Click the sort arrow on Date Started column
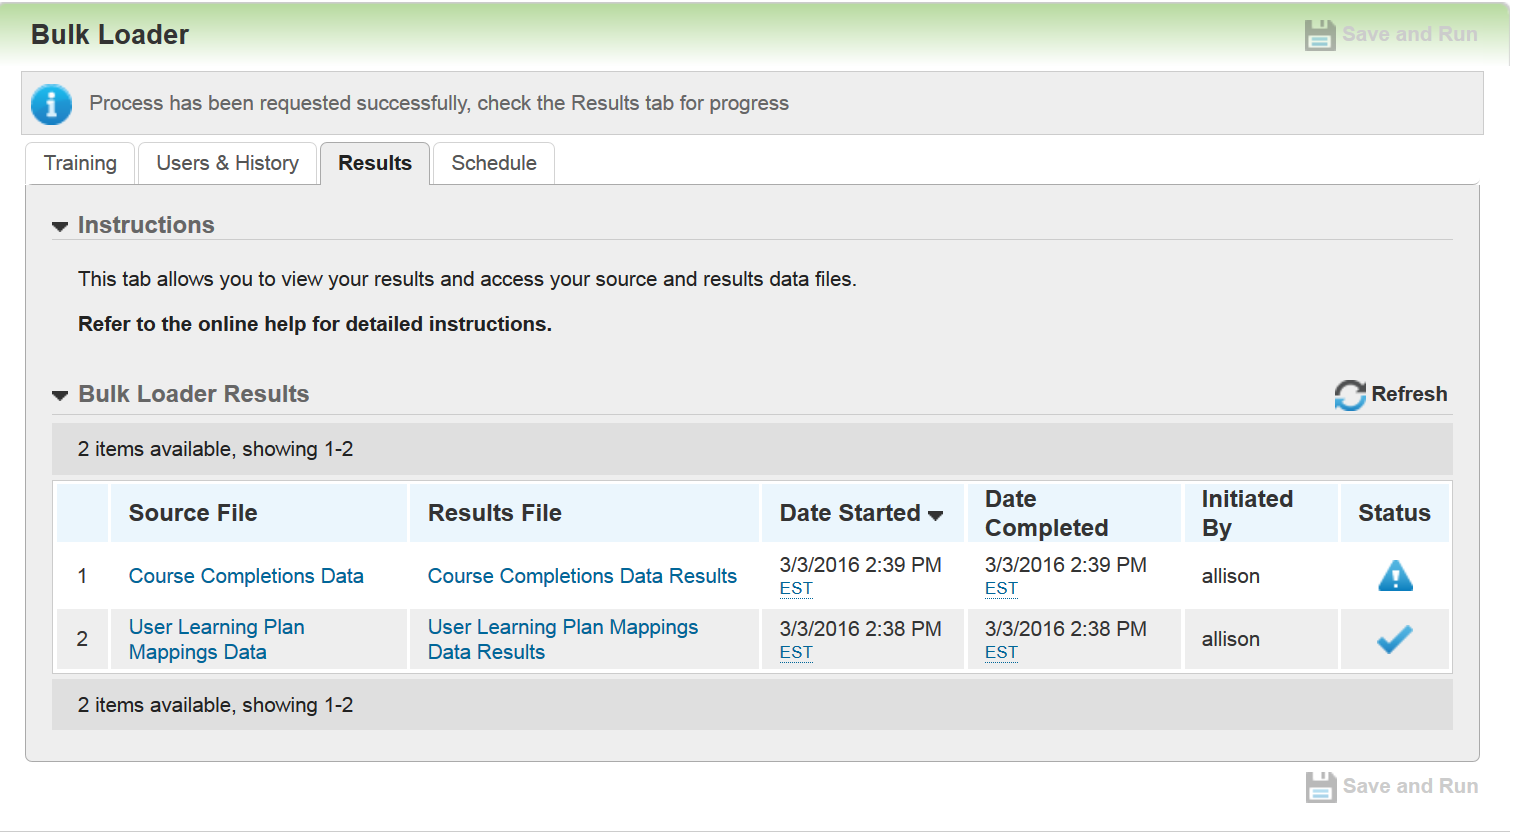Viewport: 1514px width, 836px height. 936,513
